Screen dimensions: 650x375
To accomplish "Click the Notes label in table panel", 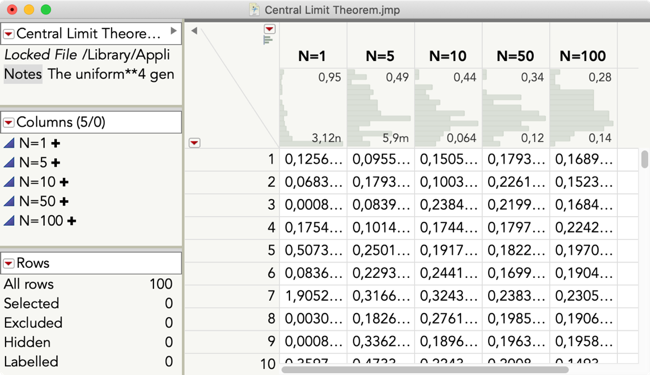I will point(23,74).
